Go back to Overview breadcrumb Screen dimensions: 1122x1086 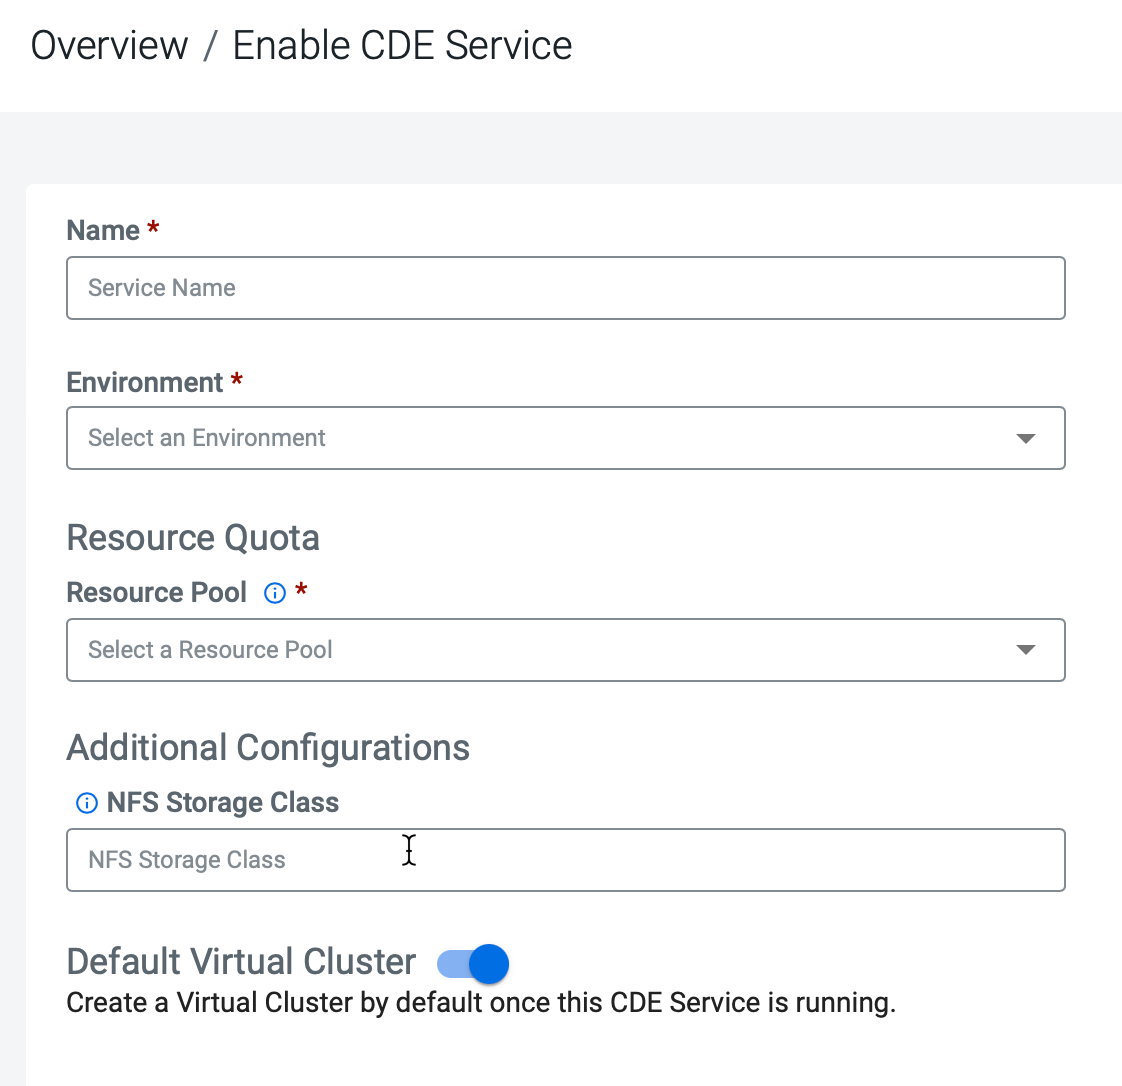(x=109, y=46)
